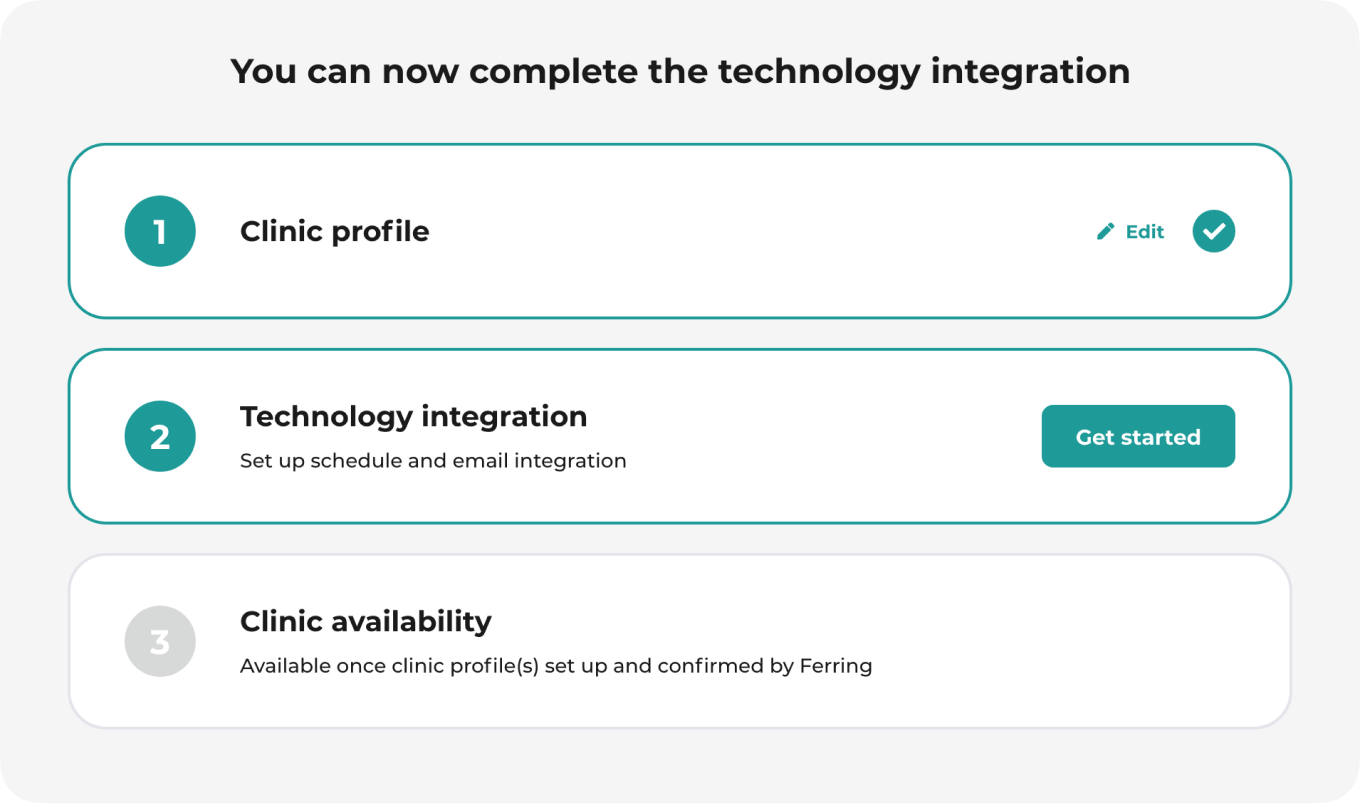Click the word 'Ferring' in the step 3 description
The height and width of the screenshot is (804, 1360).
[x=836, y=666]
